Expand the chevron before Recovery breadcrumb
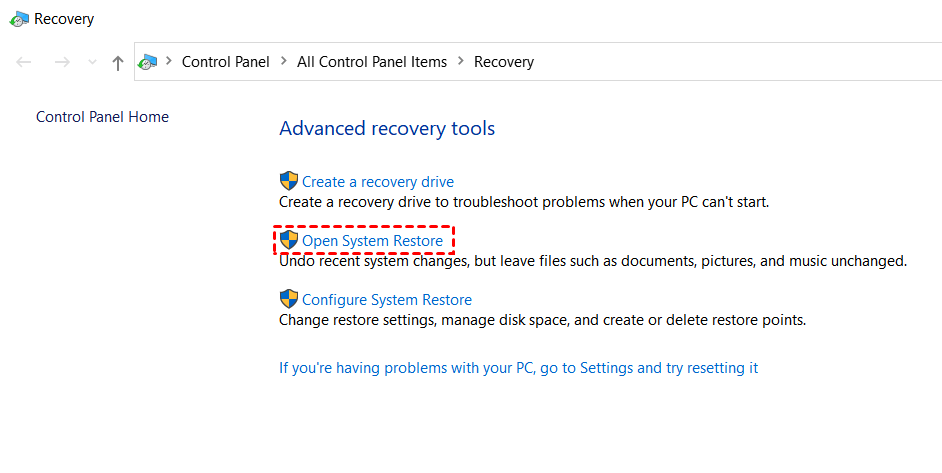Image resolution: width=942 pixels, height=473 pixels. pyautogui.click(x=461, y=62)
